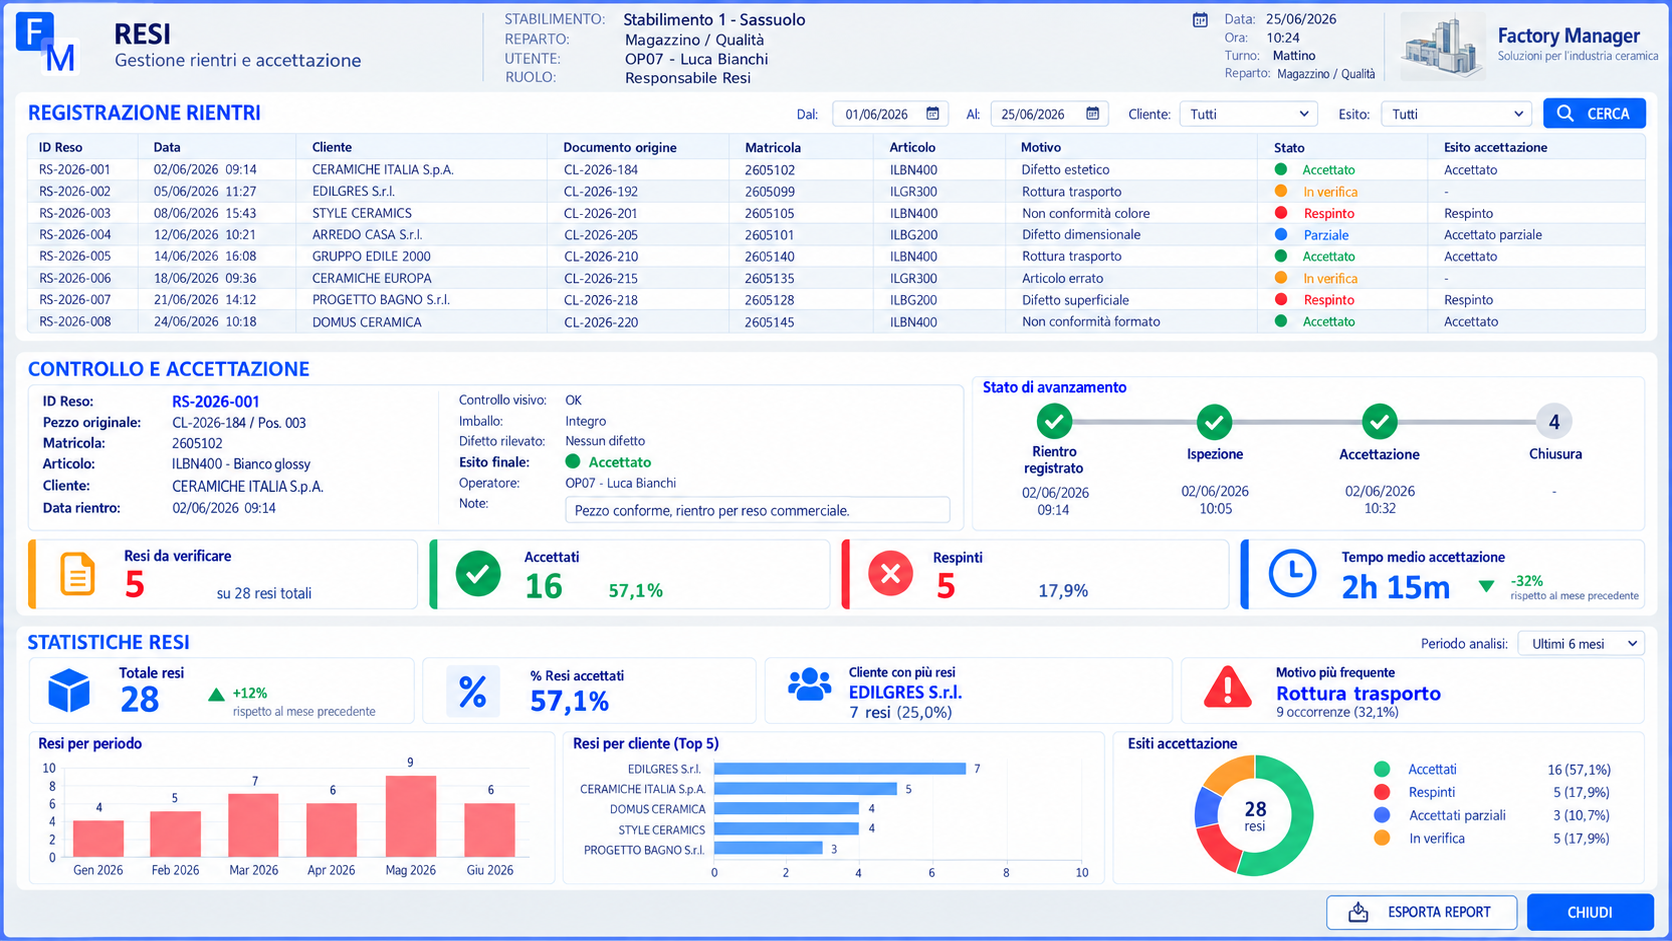Expand the Periodo analisi dropdown
Viewport: 1672px width, 941px height.
tap(1581, 644)
